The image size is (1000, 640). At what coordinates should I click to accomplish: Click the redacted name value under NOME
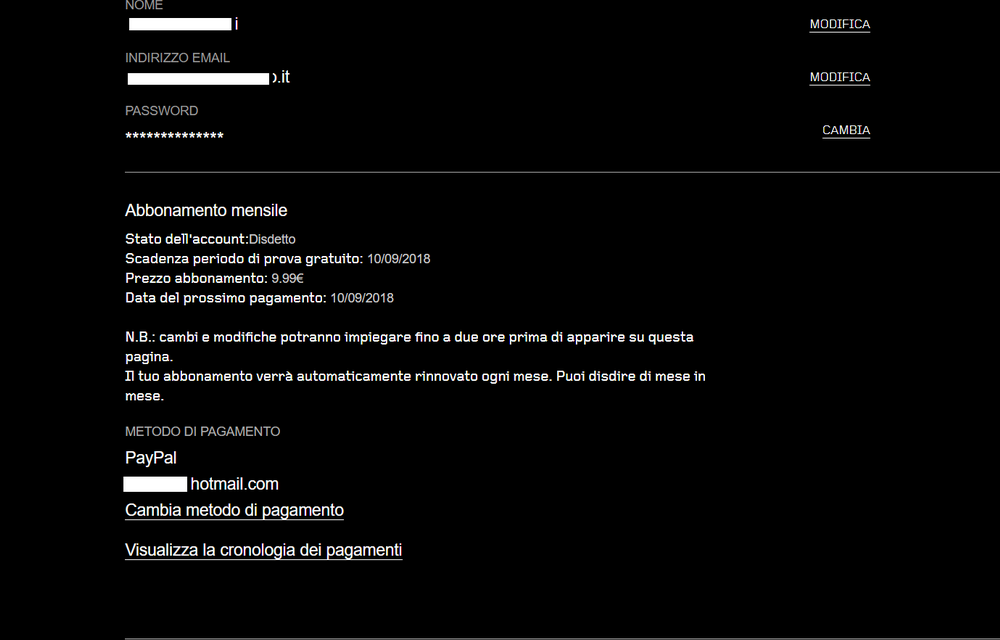tap(183, 24)
